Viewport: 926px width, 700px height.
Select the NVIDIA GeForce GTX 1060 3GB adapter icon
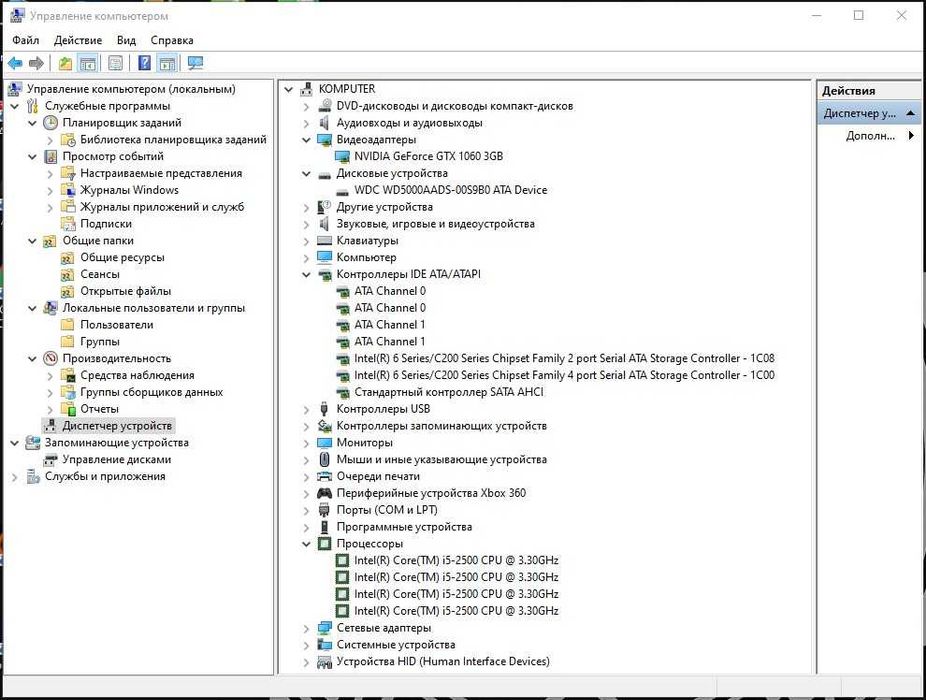[342, 157]
